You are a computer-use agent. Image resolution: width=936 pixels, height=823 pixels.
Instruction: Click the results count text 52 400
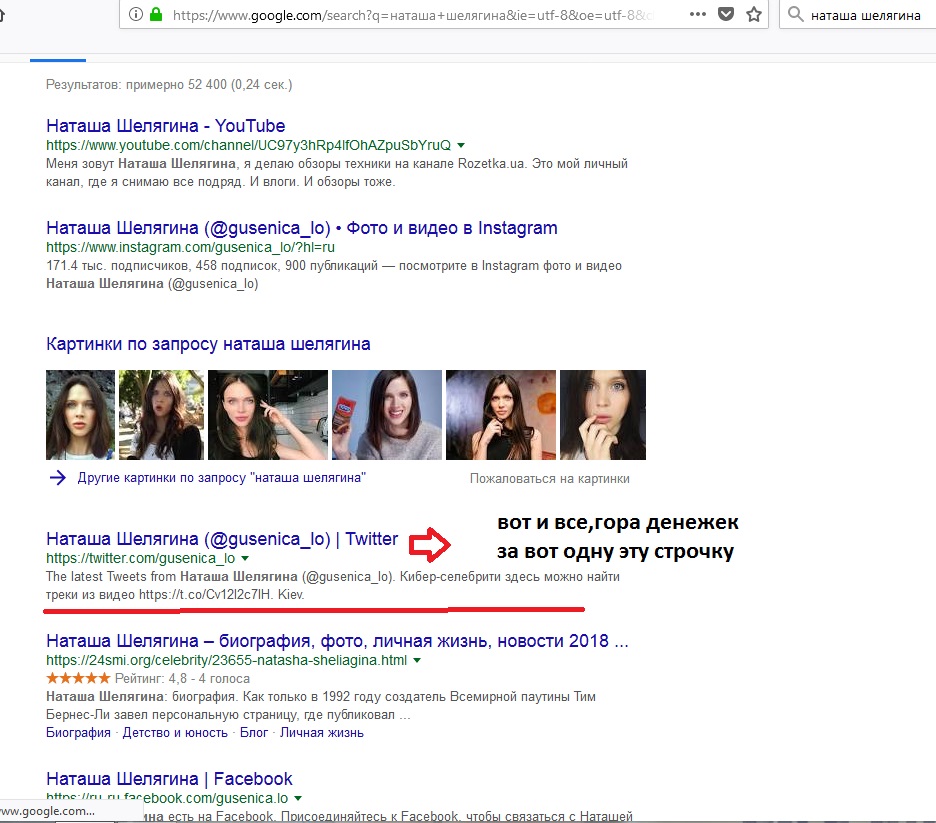tap(169, 85)
